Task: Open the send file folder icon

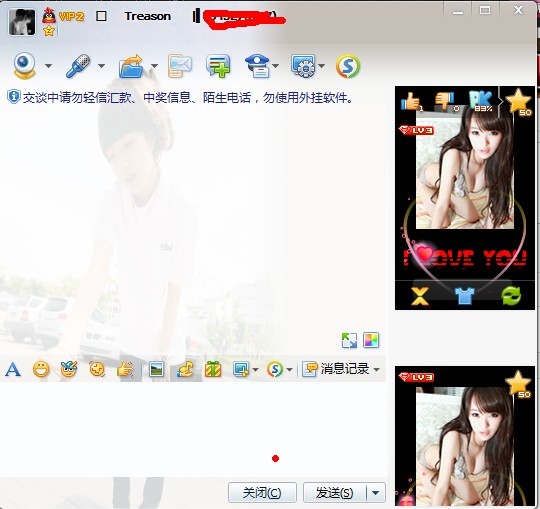Action: (x=131, y=66)
